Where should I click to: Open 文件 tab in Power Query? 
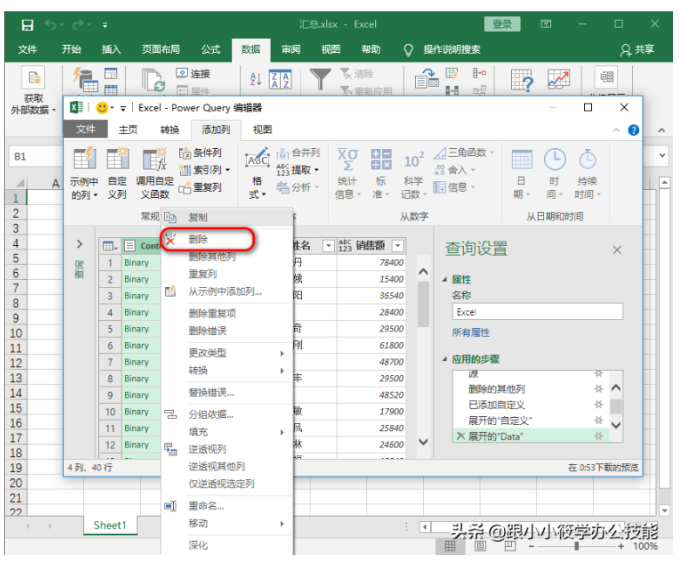tap(85, 129)
